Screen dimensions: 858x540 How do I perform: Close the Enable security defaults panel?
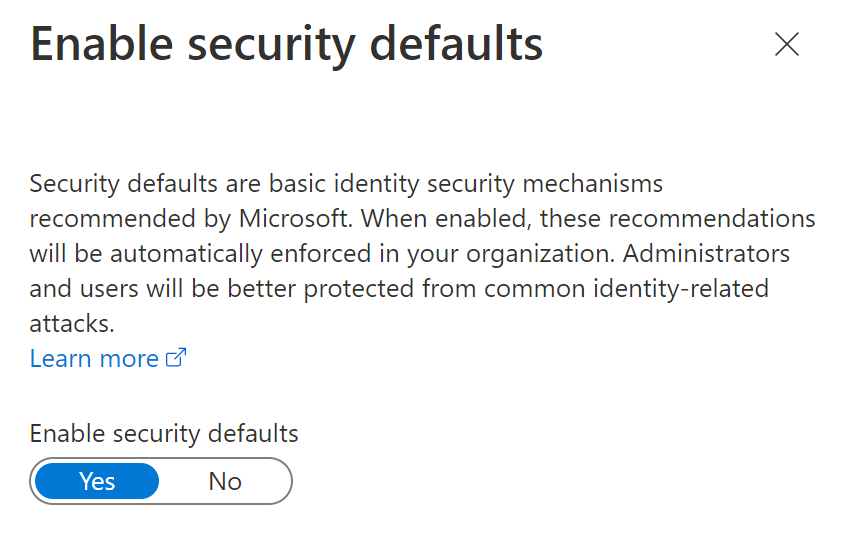pos(787,44)
